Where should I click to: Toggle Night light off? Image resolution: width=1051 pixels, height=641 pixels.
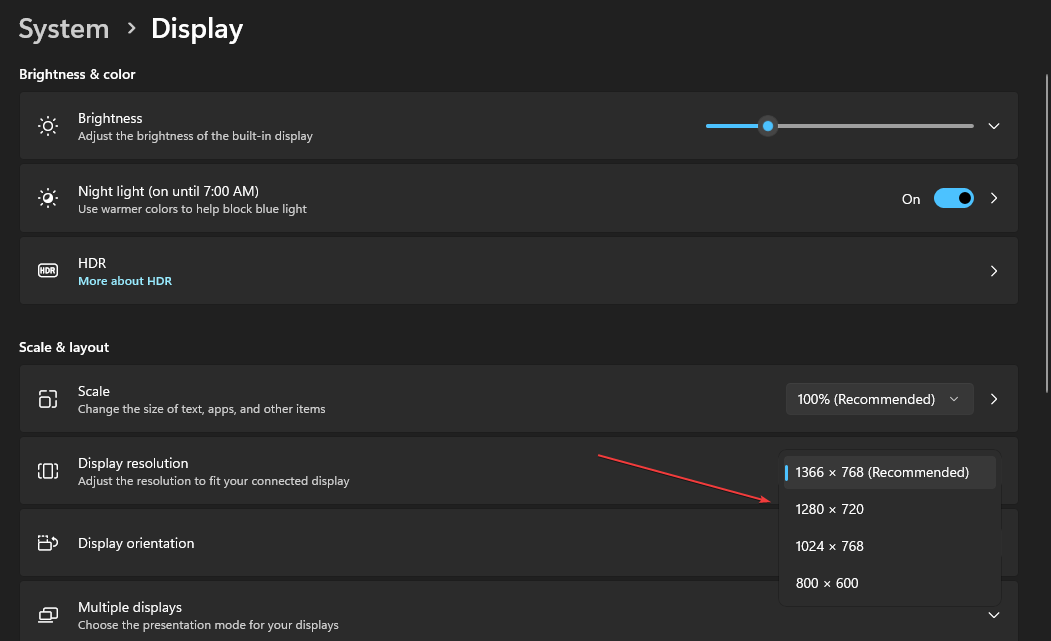pyautogui.click(x=954, y=198)
